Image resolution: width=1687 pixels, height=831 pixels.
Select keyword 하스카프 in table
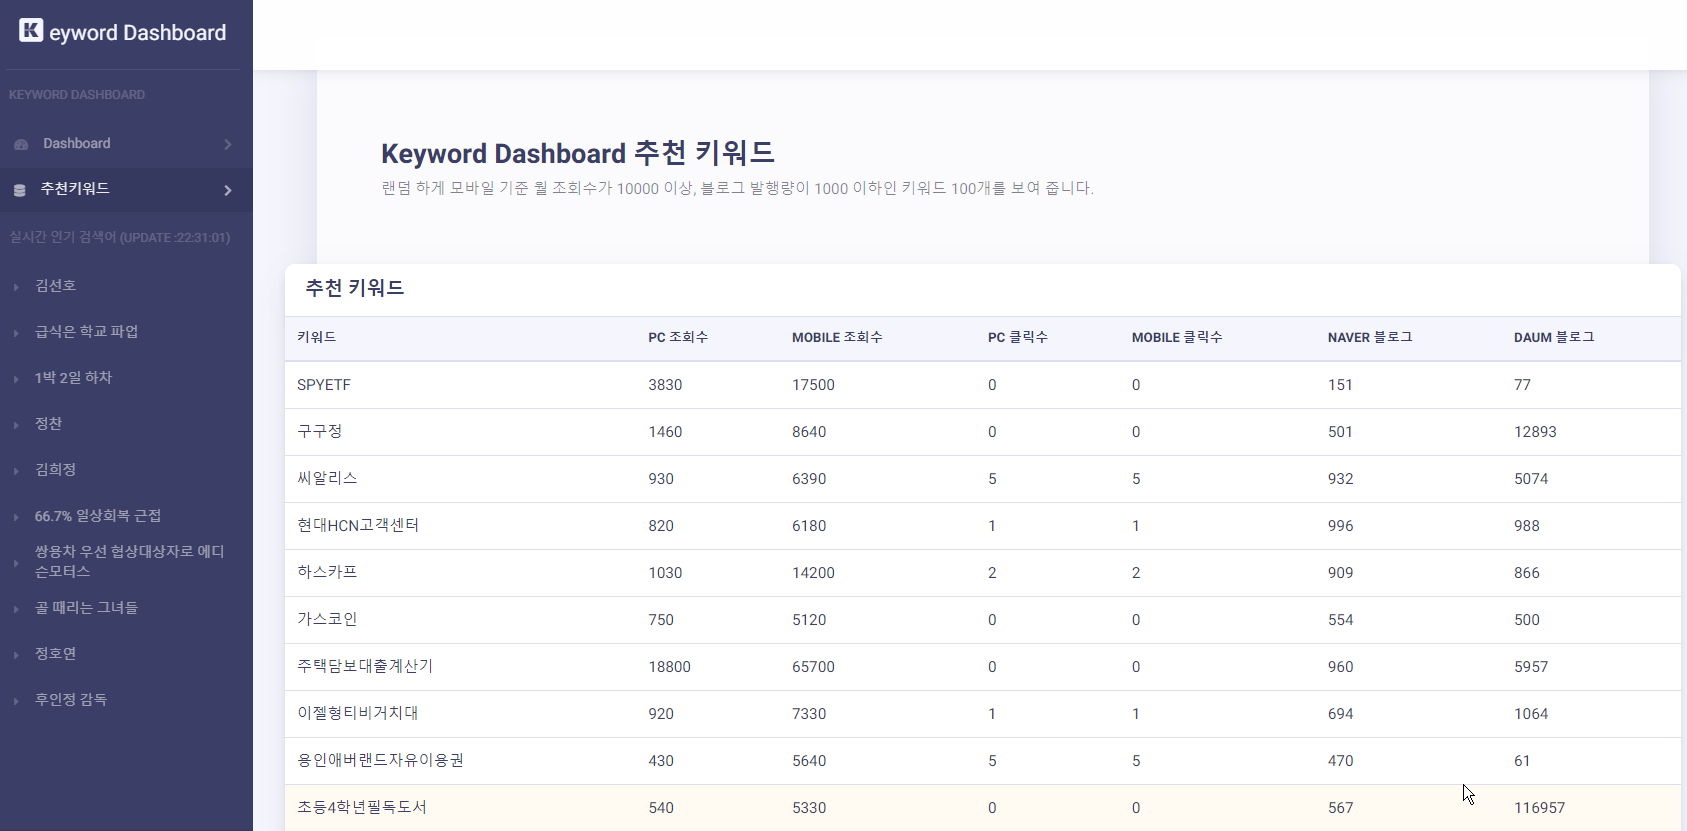click(327, 572)
